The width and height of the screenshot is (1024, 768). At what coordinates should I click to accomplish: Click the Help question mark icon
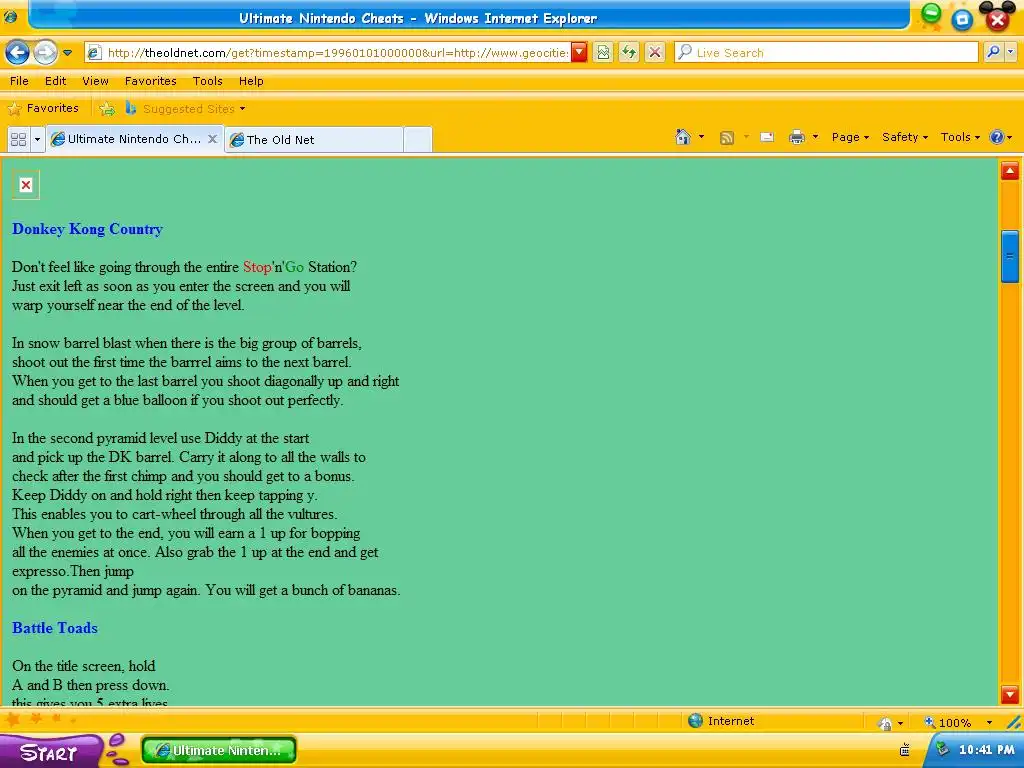(x=997, y=137)
